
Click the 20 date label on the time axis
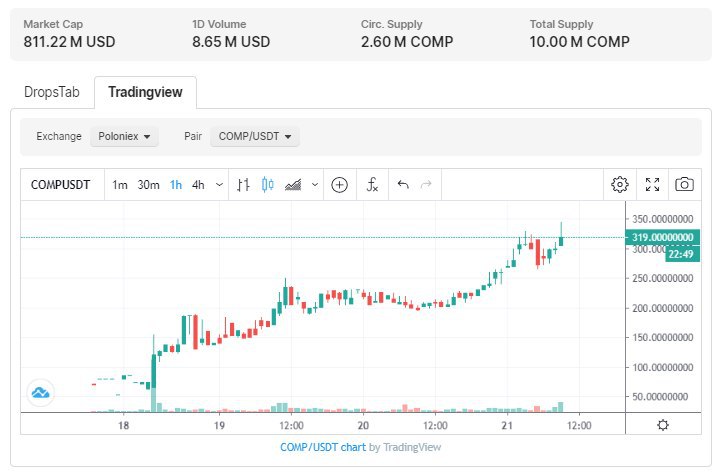pyautogui.click(x=363, y=425)
